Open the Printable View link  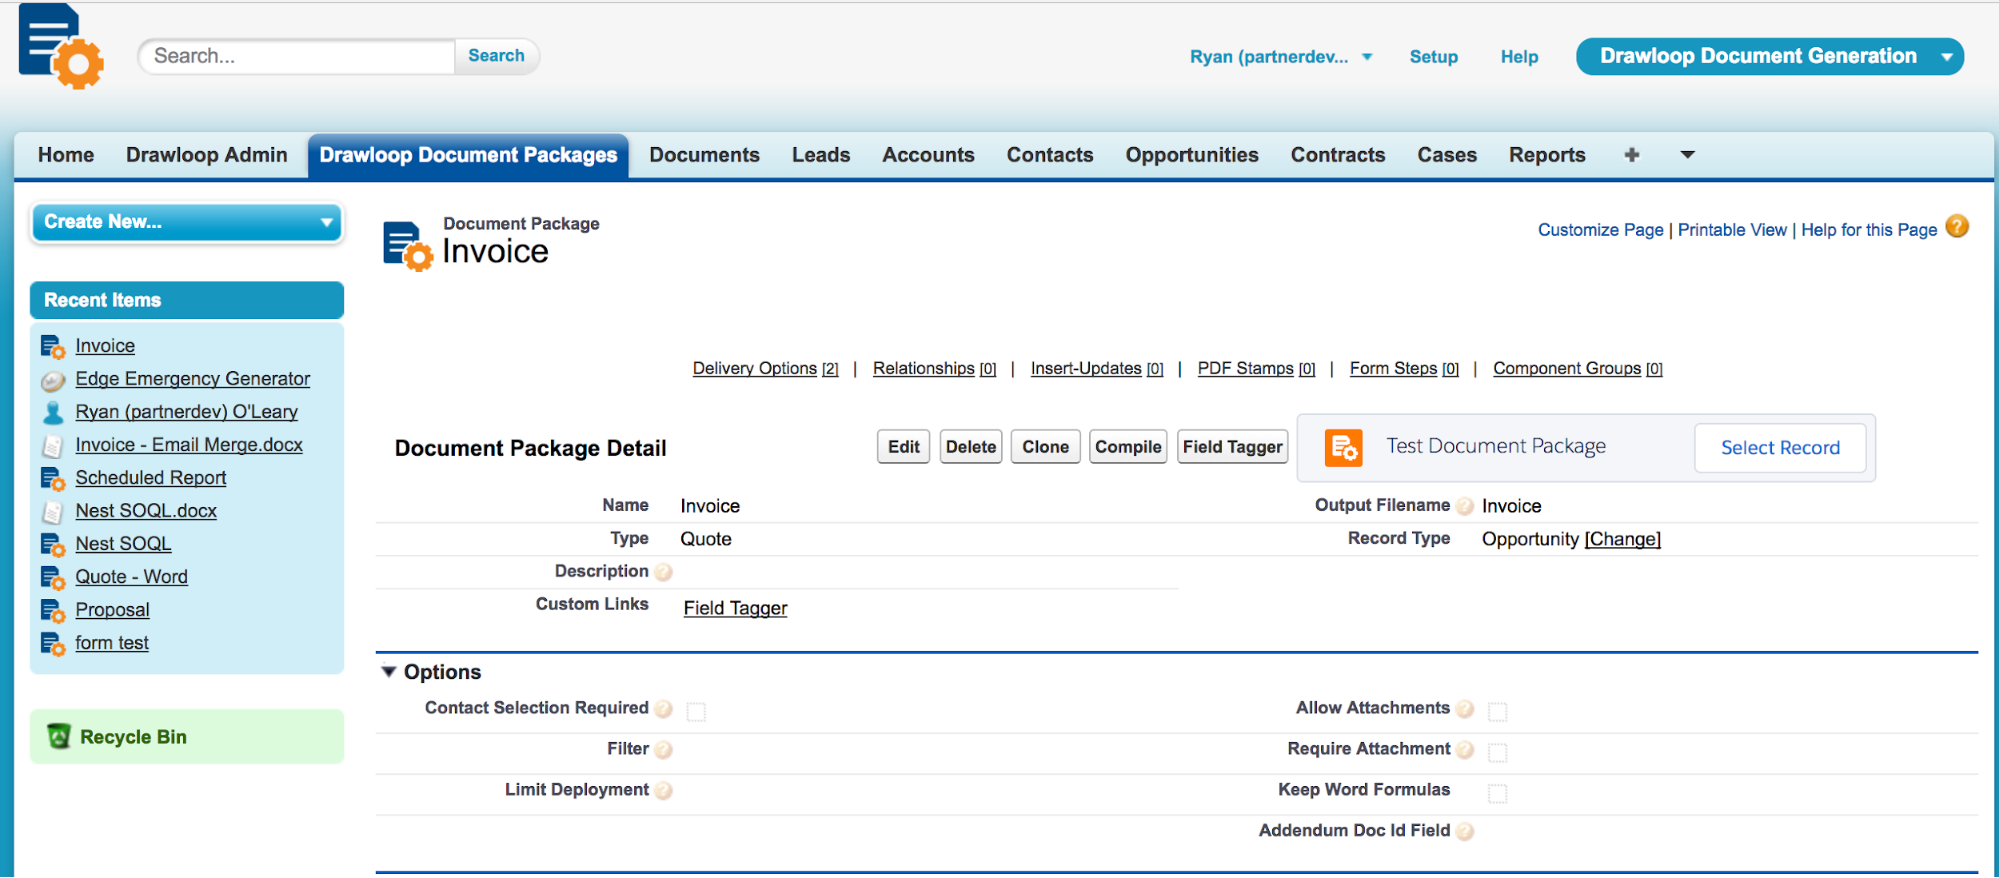[1731, 230]
